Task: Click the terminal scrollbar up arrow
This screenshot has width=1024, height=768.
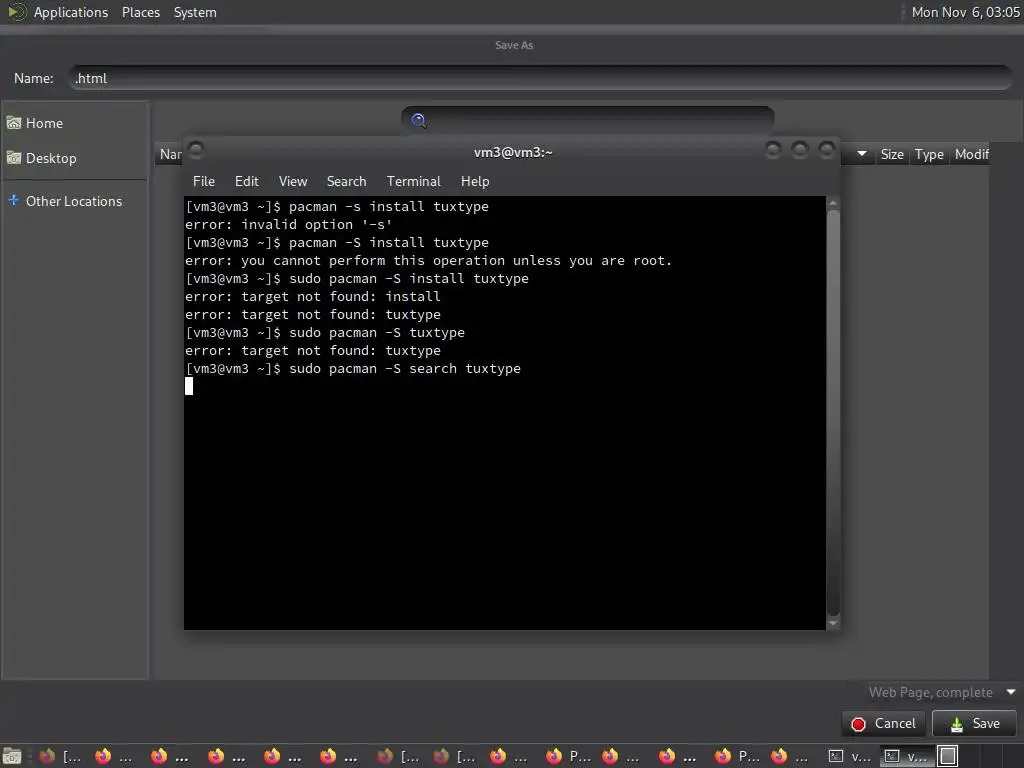Action: (833, 203)
